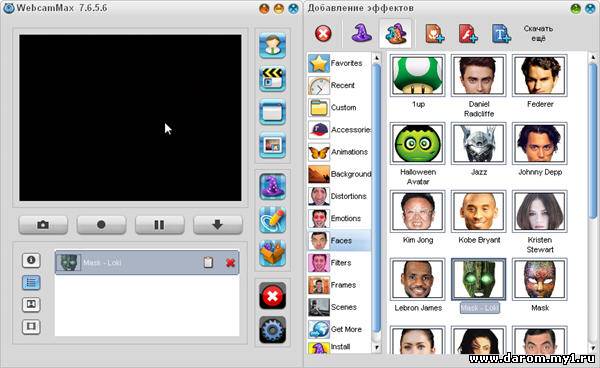This screenshot has height=368, width=600.
Task: Open the purple wizard hat effects icon in sidebar
Action: (x=272, y=187)
